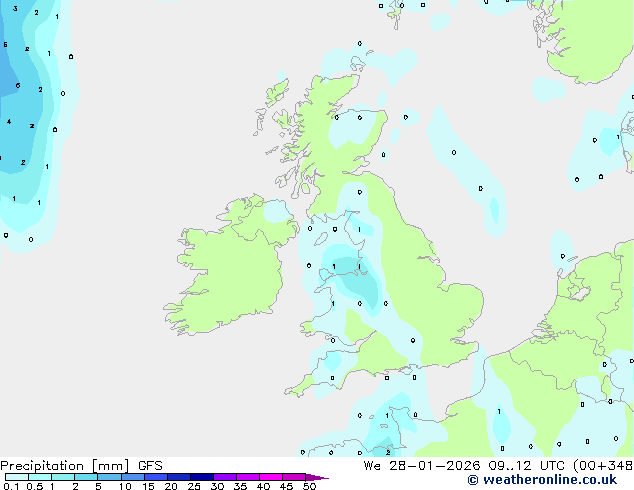Click the "3" precipitation value on the map
Image resolution: width=634 pixels, height=490 pixels.
pos(15,8)
